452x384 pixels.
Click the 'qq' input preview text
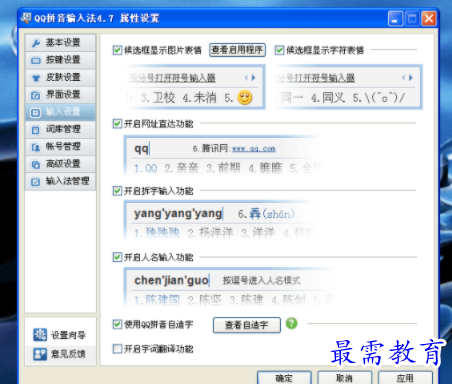pos(141,149)
